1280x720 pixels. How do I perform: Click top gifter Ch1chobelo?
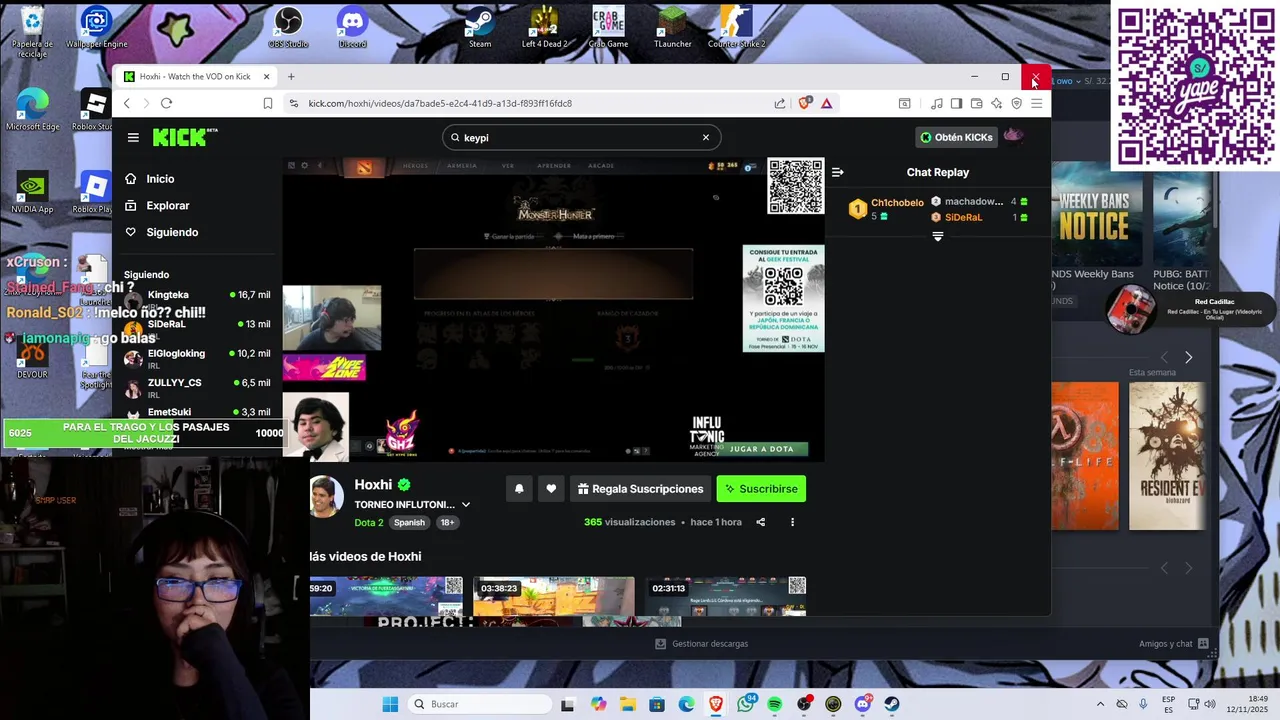897,203
